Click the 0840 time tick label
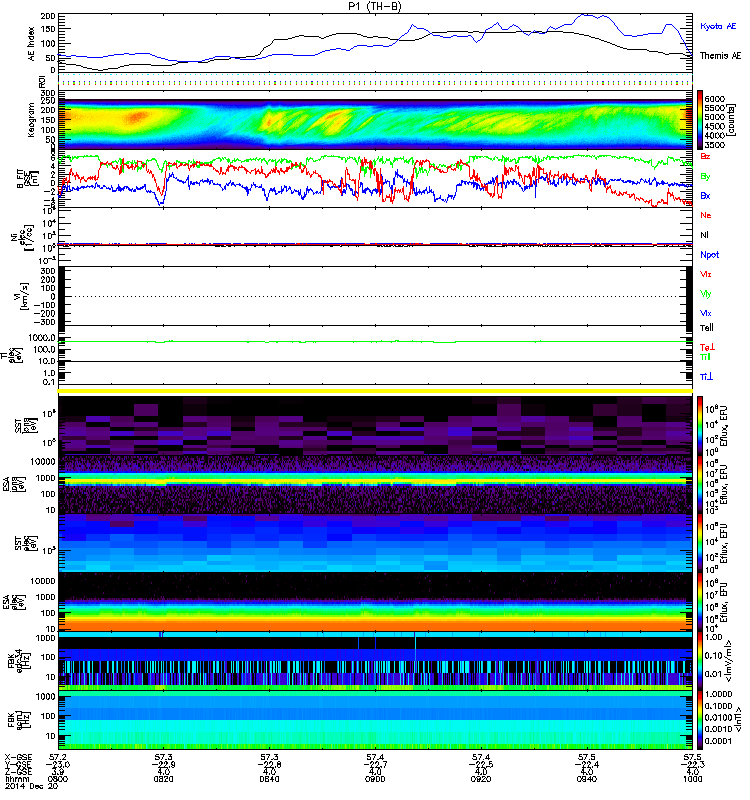 (x=269, y=779)
